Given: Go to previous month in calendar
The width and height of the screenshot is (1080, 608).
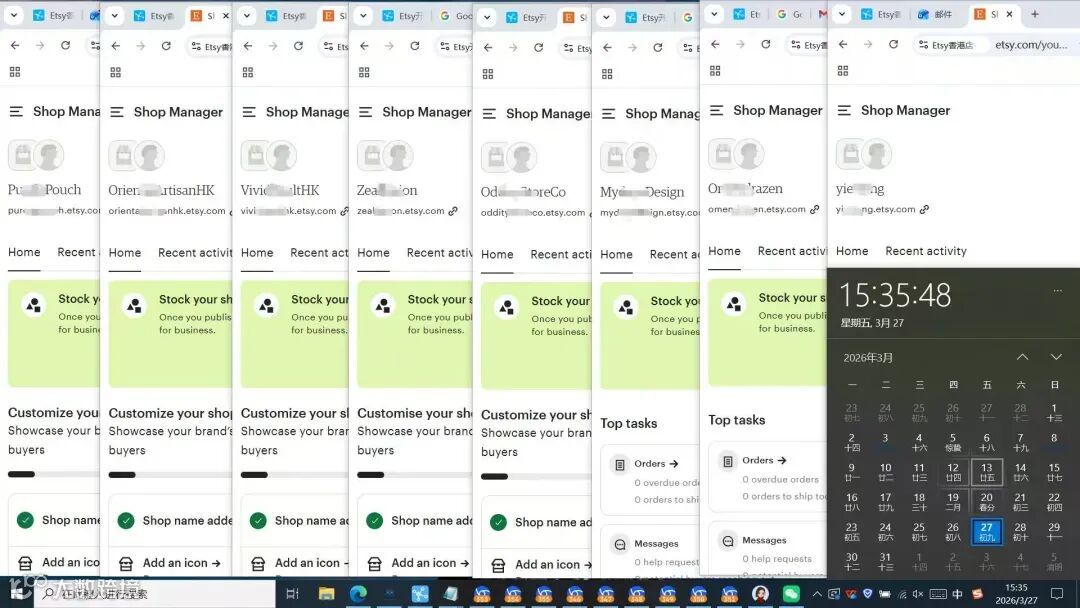Looking at the screenshot, I should click(x=1023, y=357).
